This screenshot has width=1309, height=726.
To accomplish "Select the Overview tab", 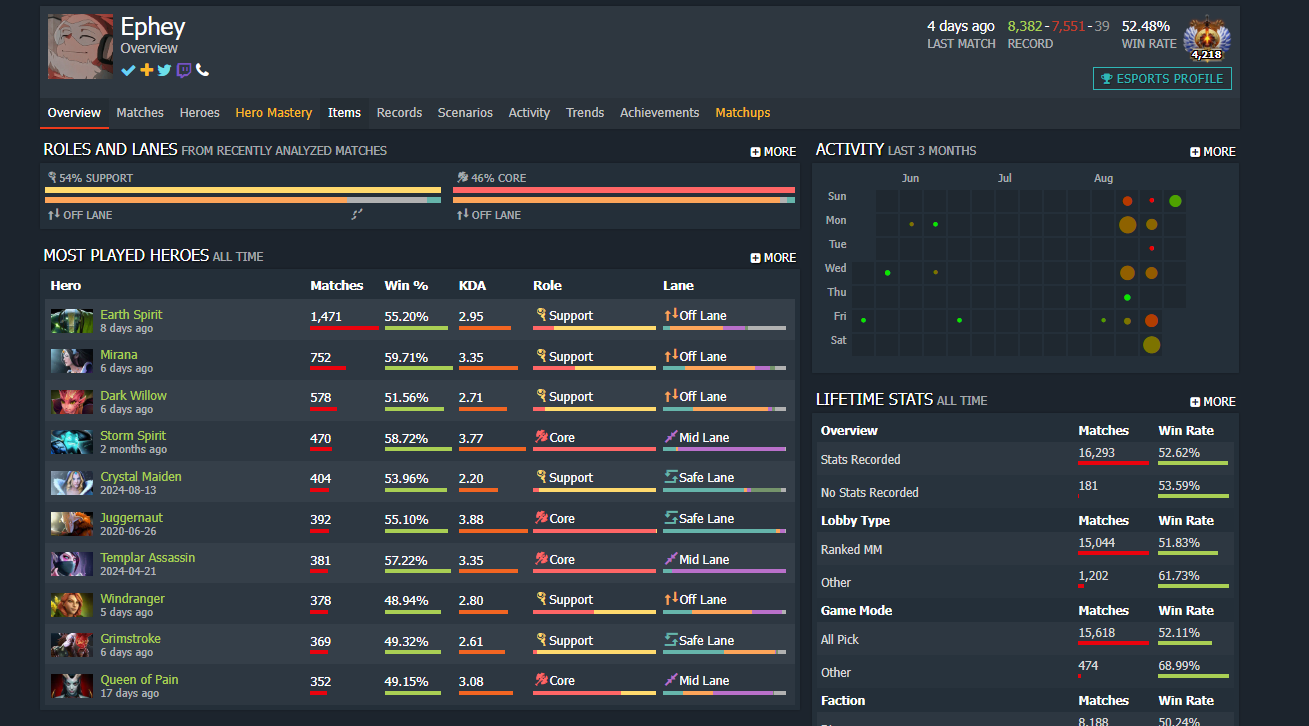I will coord(74,113).
